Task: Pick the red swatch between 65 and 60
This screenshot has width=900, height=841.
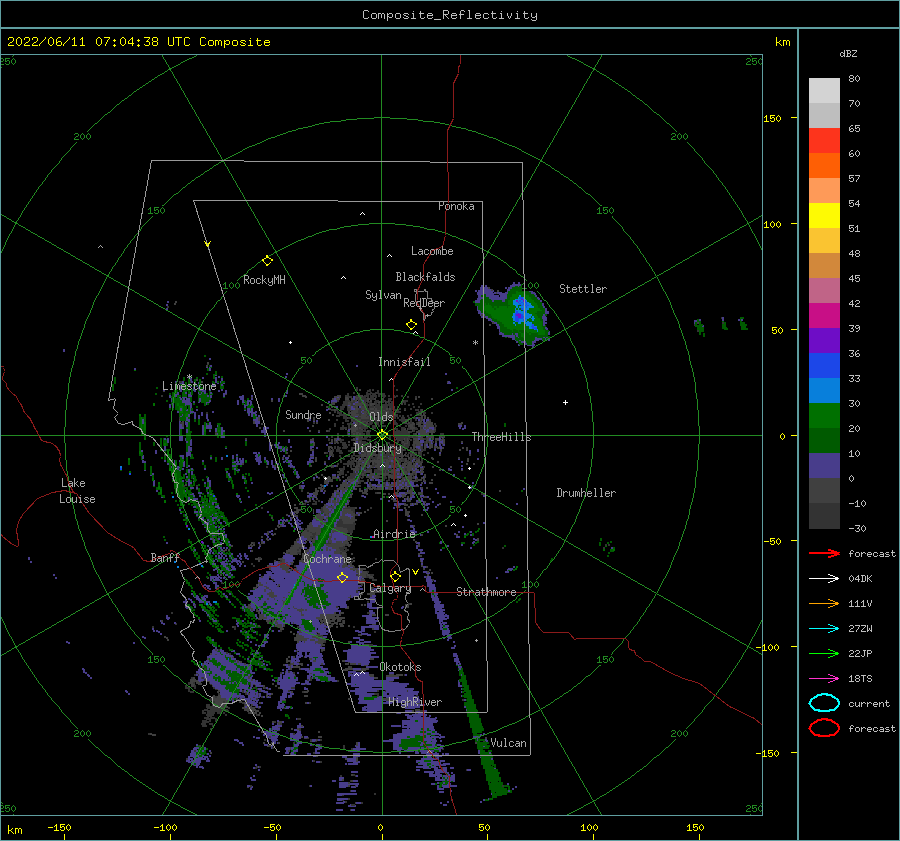Action: (x=824, y=141)
